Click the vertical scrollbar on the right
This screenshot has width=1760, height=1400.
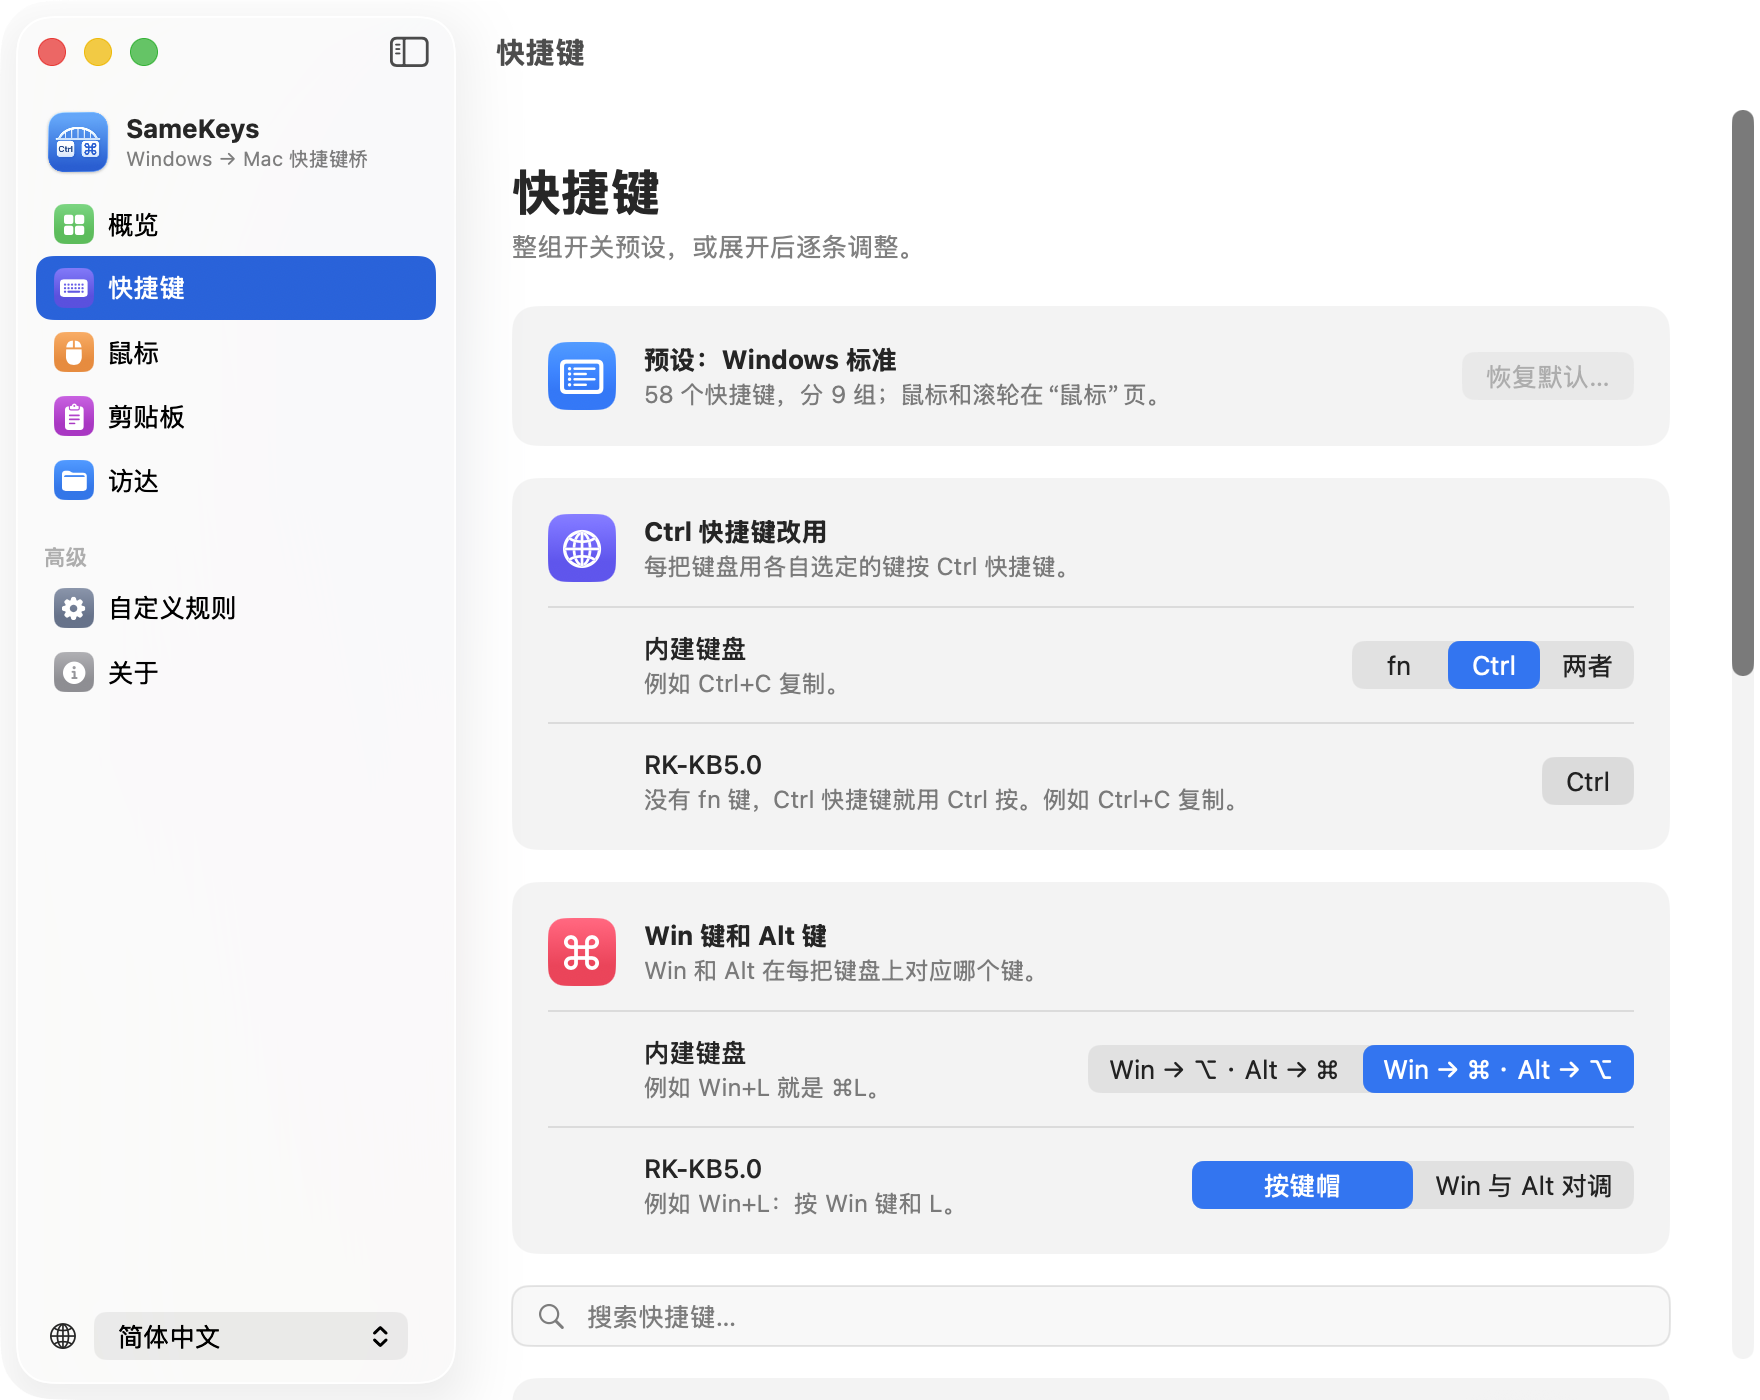pos(1743,393)
